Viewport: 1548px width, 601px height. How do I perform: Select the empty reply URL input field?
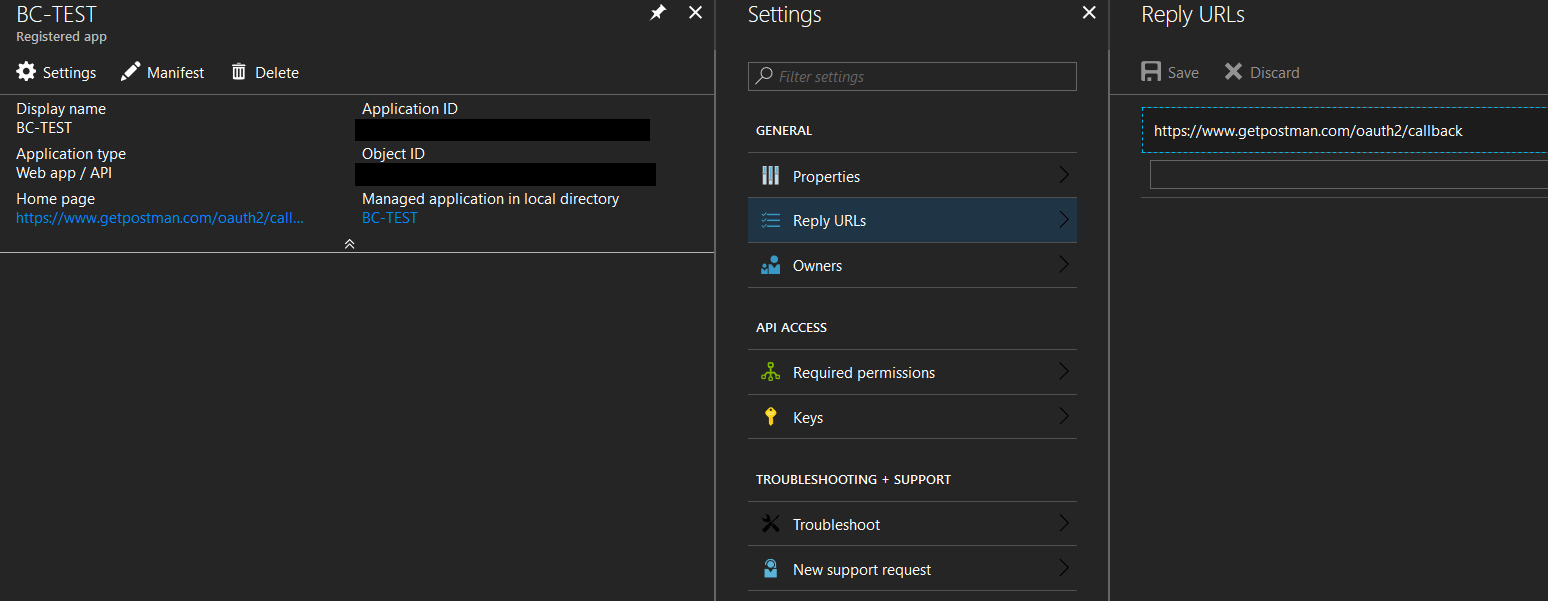pyautogui.click(x=1350, y=173)
